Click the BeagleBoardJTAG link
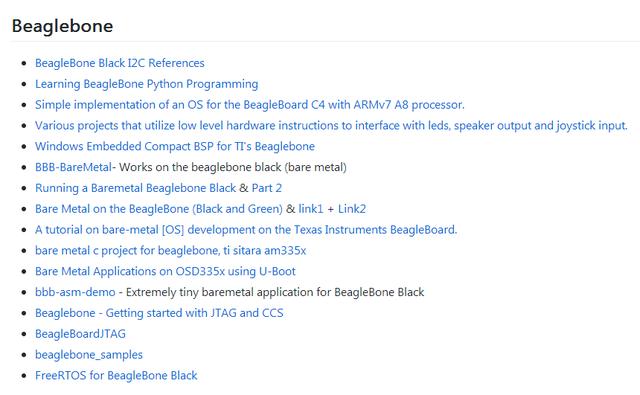The height and width of the screenshot is (395, 640). point(80,334)
